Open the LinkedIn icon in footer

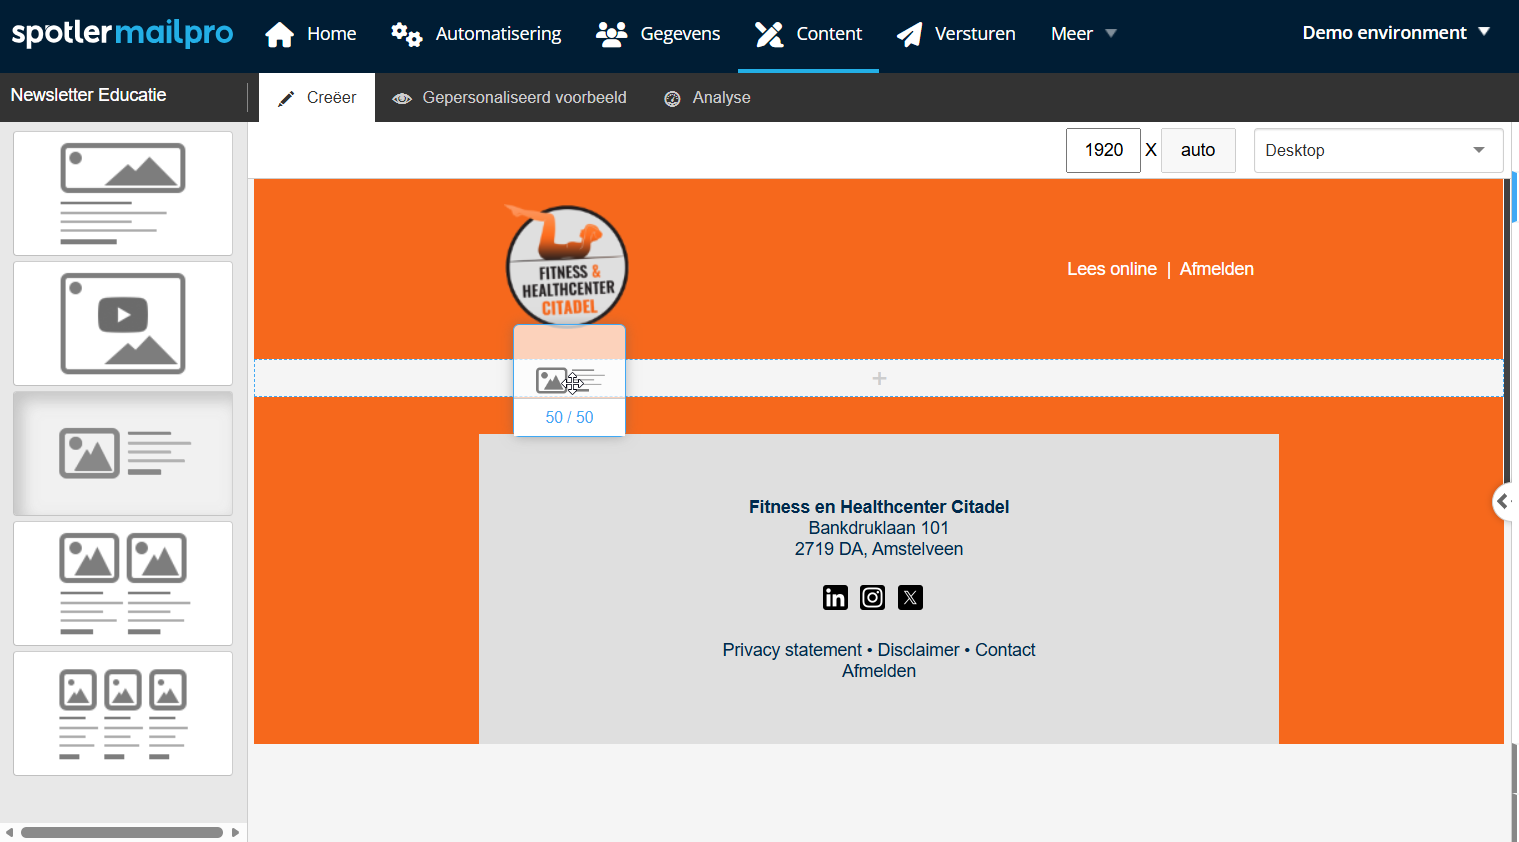[x=835, y=598]
